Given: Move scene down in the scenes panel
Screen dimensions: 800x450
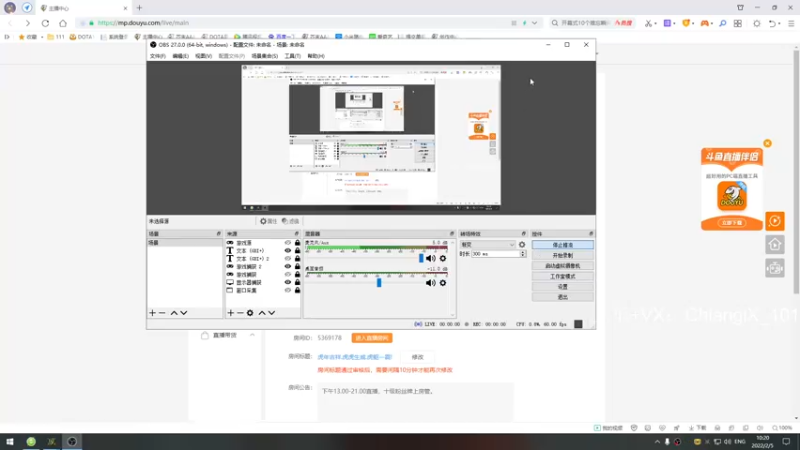Looking at the screenshot, I should [184, 313].
